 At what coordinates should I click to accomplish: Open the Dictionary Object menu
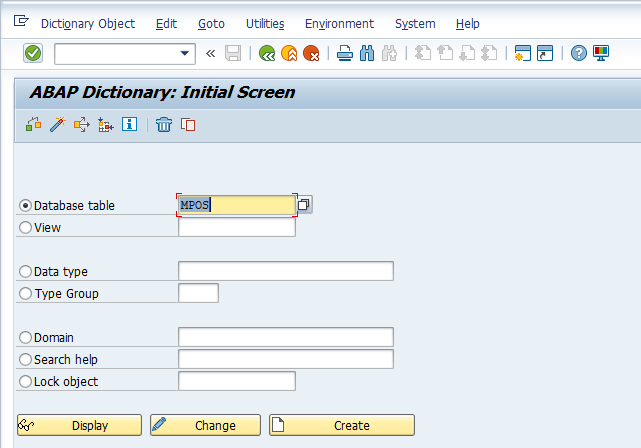(88, 24)
